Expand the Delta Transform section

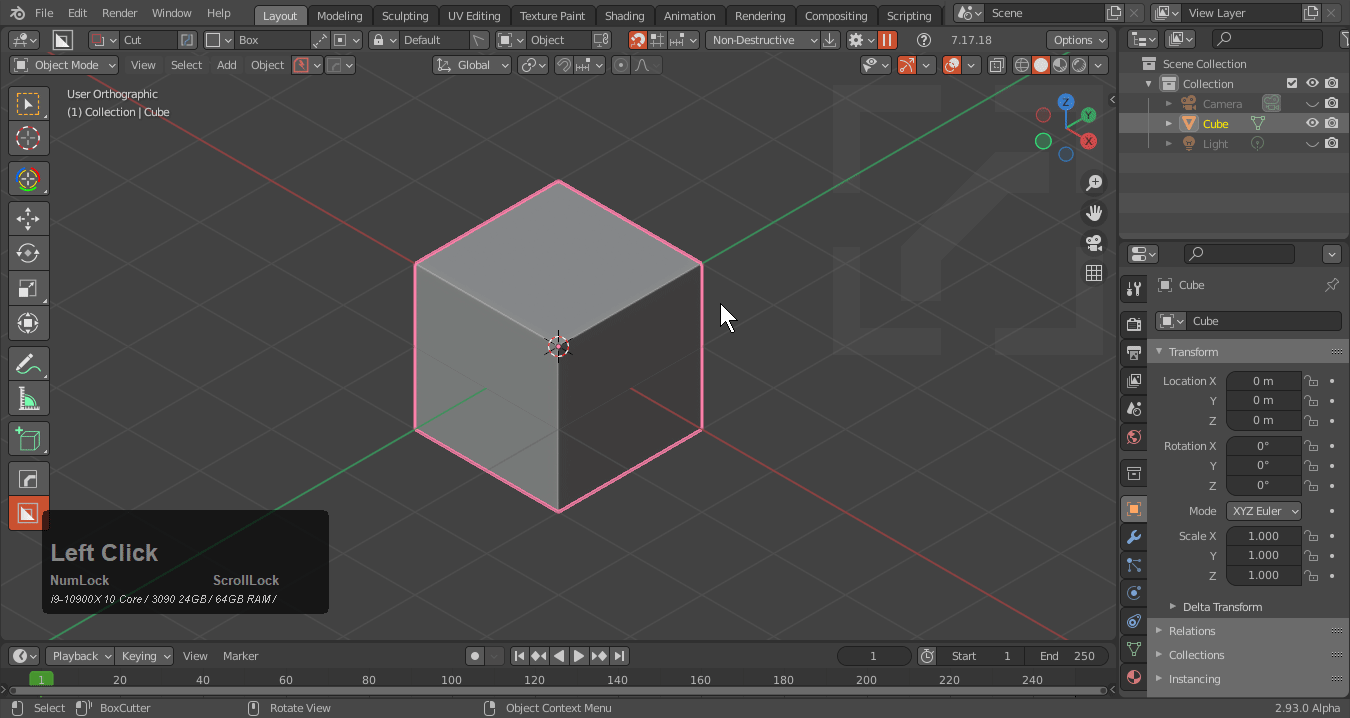(1221, 607)
